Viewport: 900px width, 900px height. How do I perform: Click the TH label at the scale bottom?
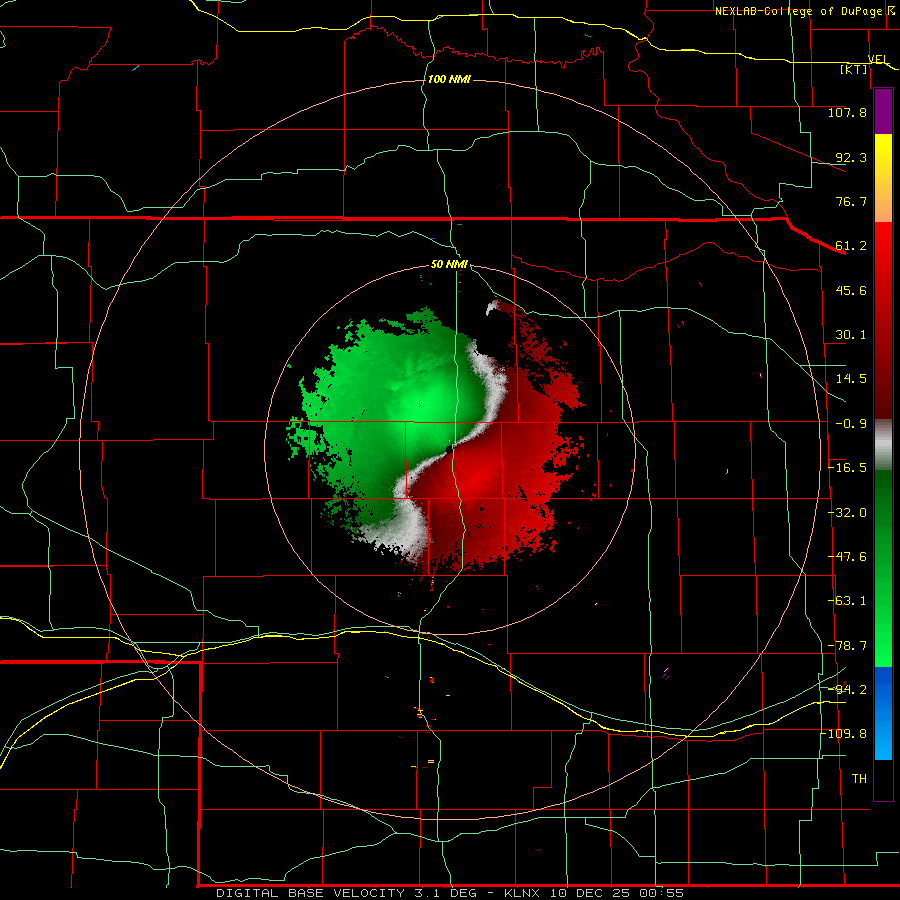[x=859, y=779]
